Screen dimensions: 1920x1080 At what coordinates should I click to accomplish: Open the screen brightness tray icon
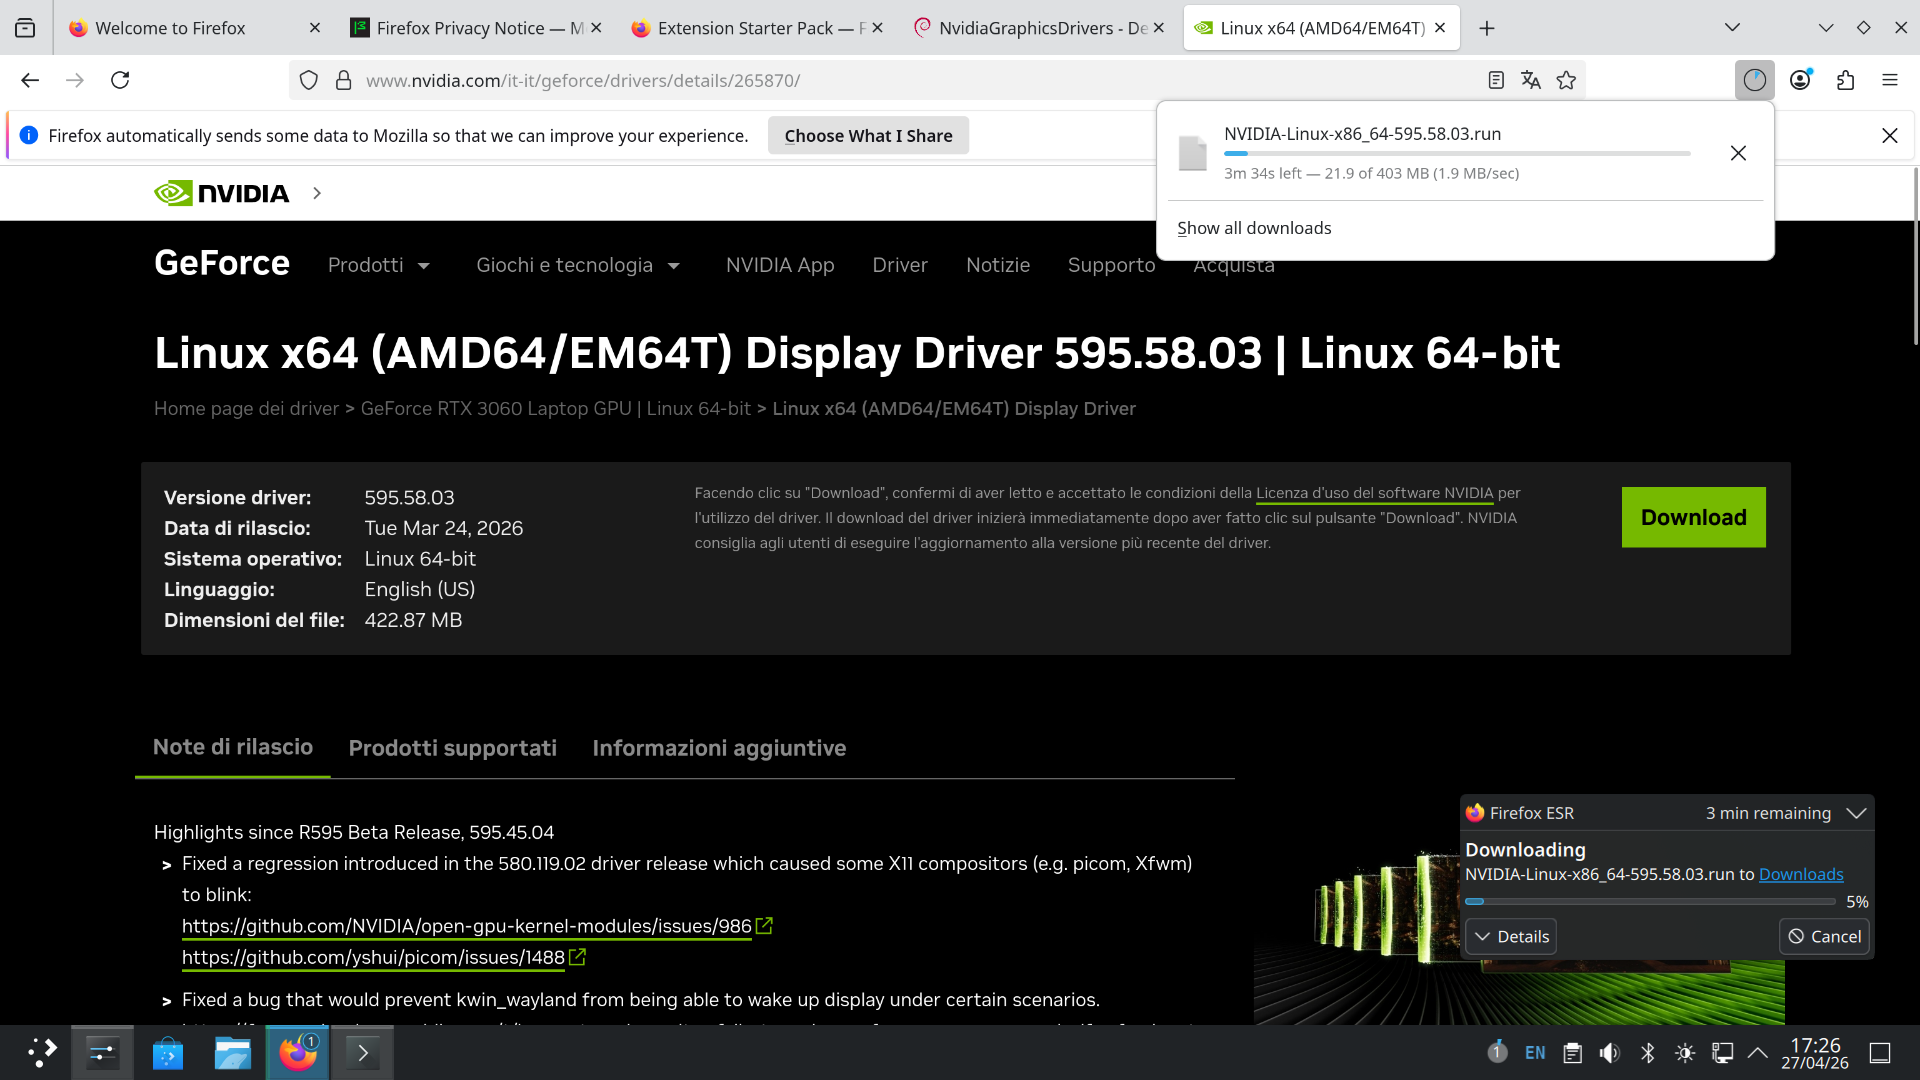click(x=1685, y=1052)
